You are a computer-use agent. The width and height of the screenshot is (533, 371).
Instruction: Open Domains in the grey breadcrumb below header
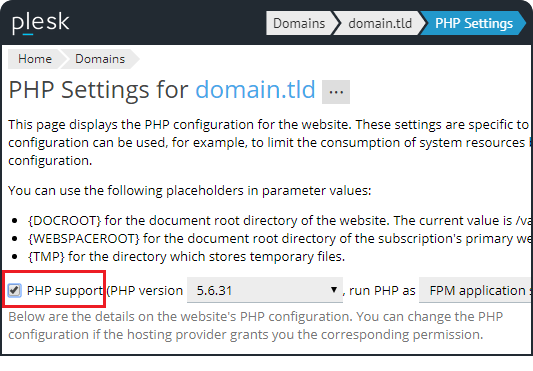point(100,59)
